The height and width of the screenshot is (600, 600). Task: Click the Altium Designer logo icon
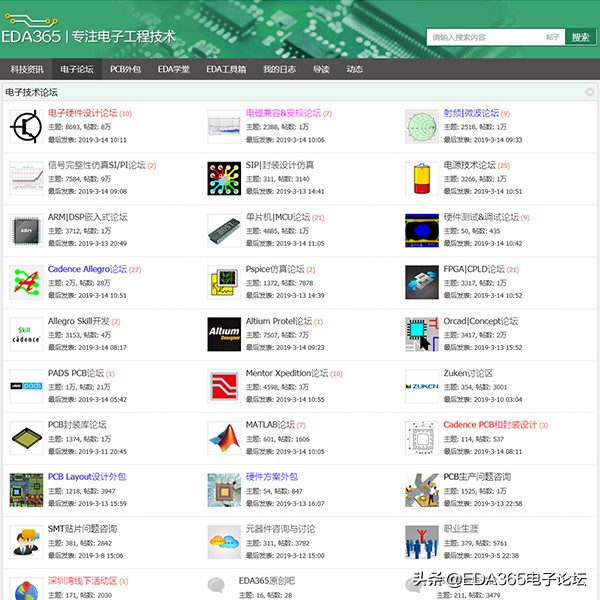coord(223,334)
